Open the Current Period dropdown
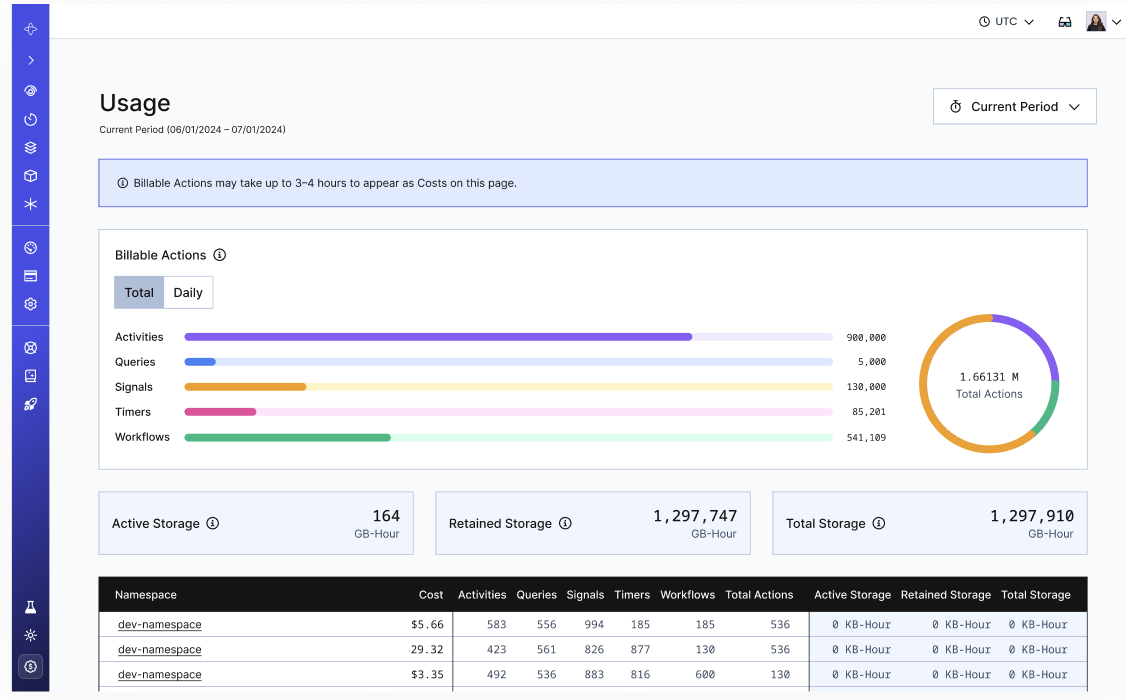 coord(1014,106)
